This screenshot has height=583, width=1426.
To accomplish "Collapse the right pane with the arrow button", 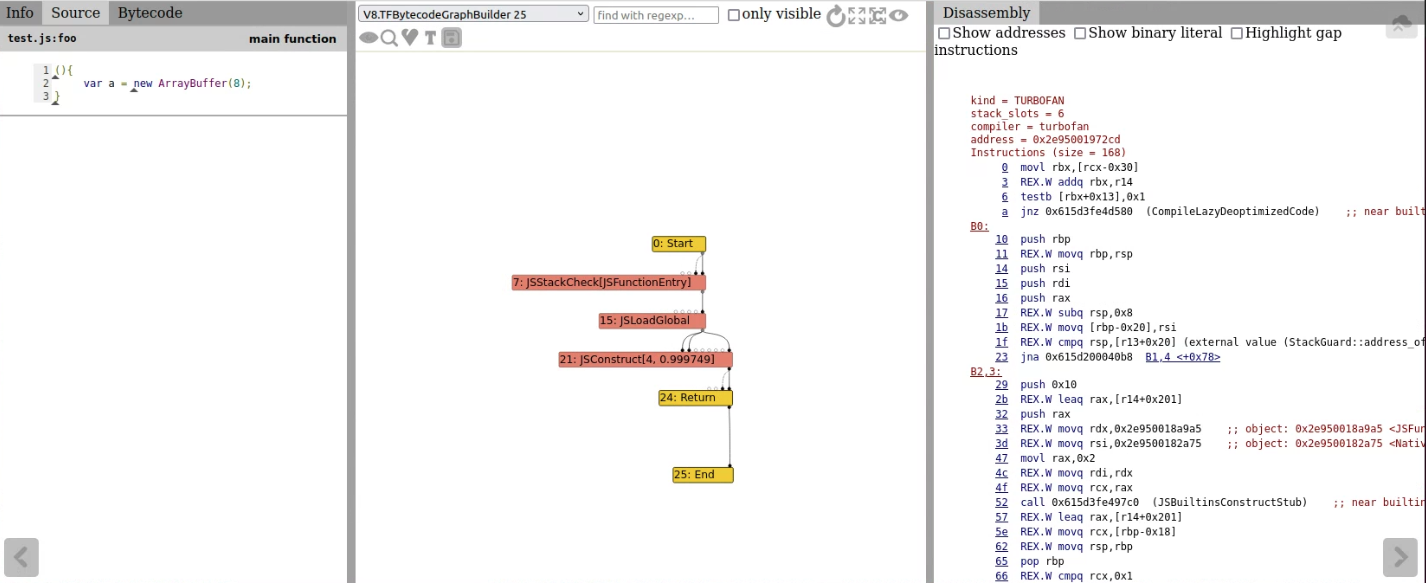I will 1401,557.
